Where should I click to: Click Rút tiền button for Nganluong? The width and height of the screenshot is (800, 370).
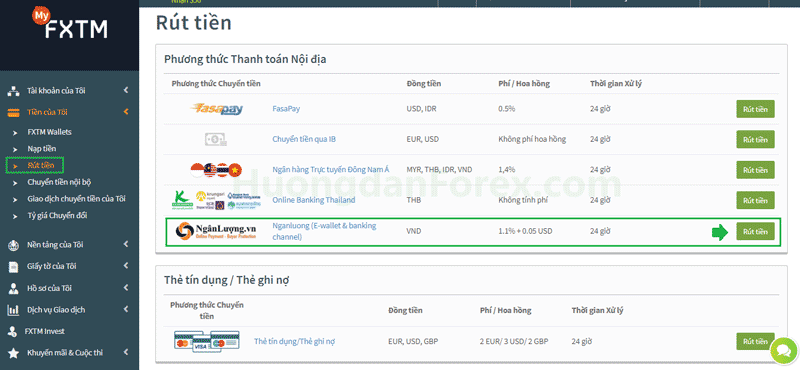755,231
